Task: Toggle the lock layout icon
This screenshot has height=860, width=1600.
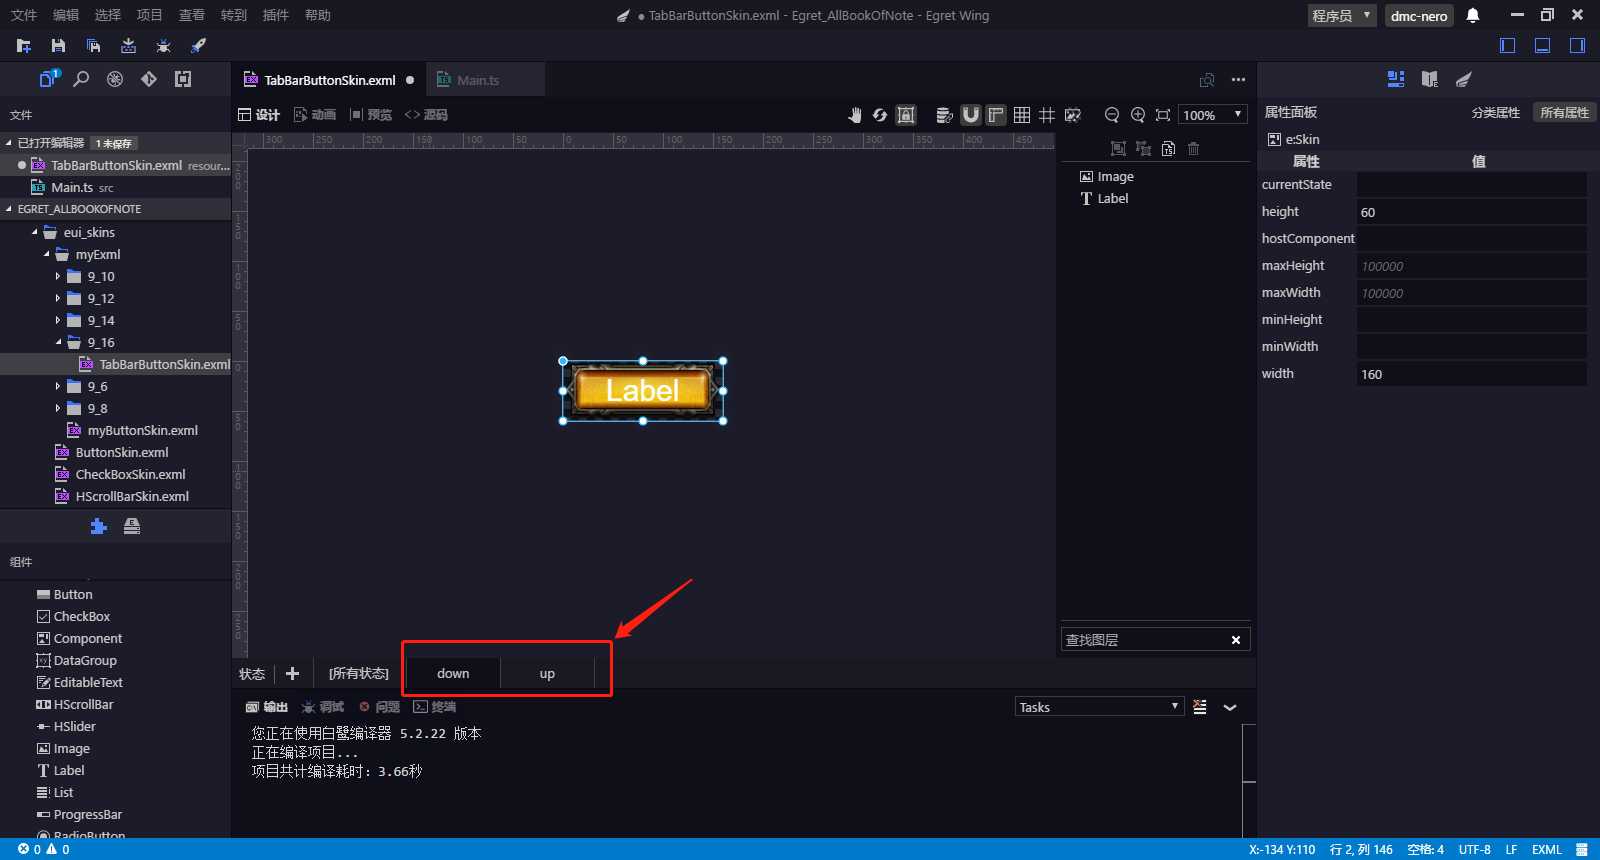Action: tap(906, 115)
